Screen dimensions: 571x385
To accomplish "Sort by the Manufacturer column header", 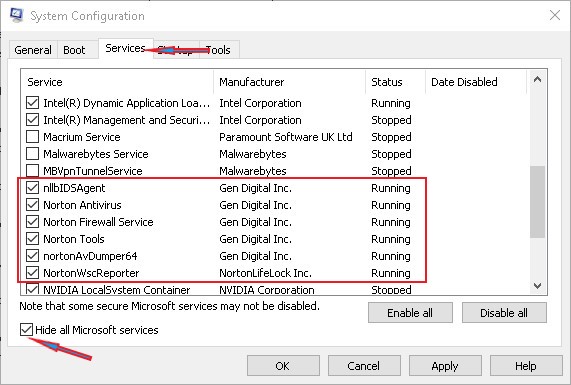I will (x=289, y=82).
